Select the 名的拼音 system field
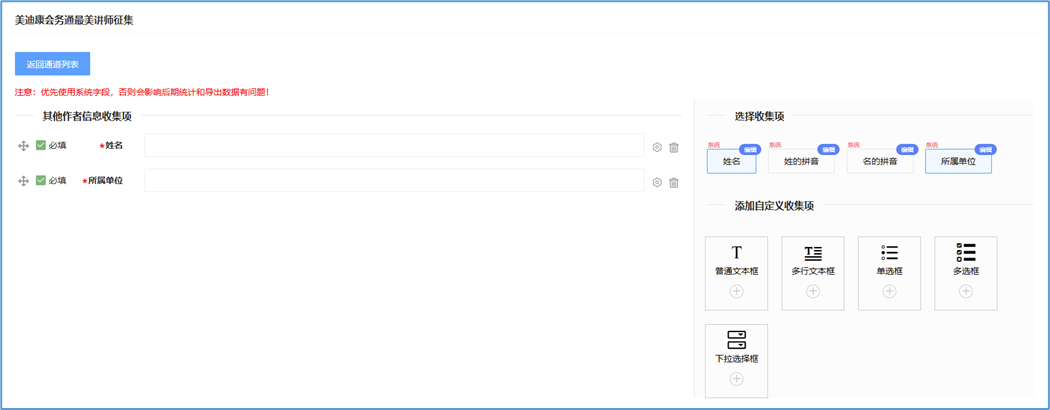Viewport: 1050px width, 410px height. (x=880, y=161)
